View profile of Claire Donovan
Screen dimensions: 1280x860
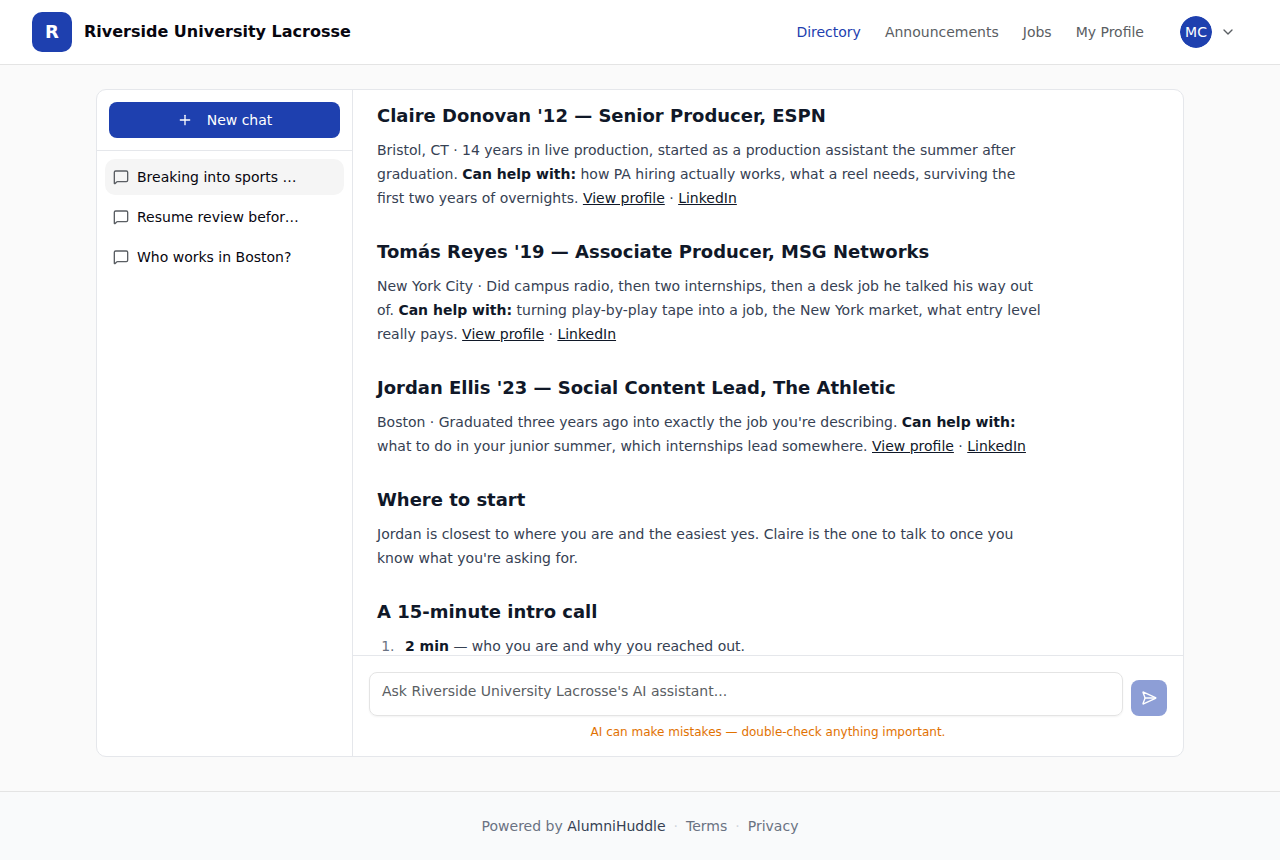pyautogui.click(x=624, y=198)
